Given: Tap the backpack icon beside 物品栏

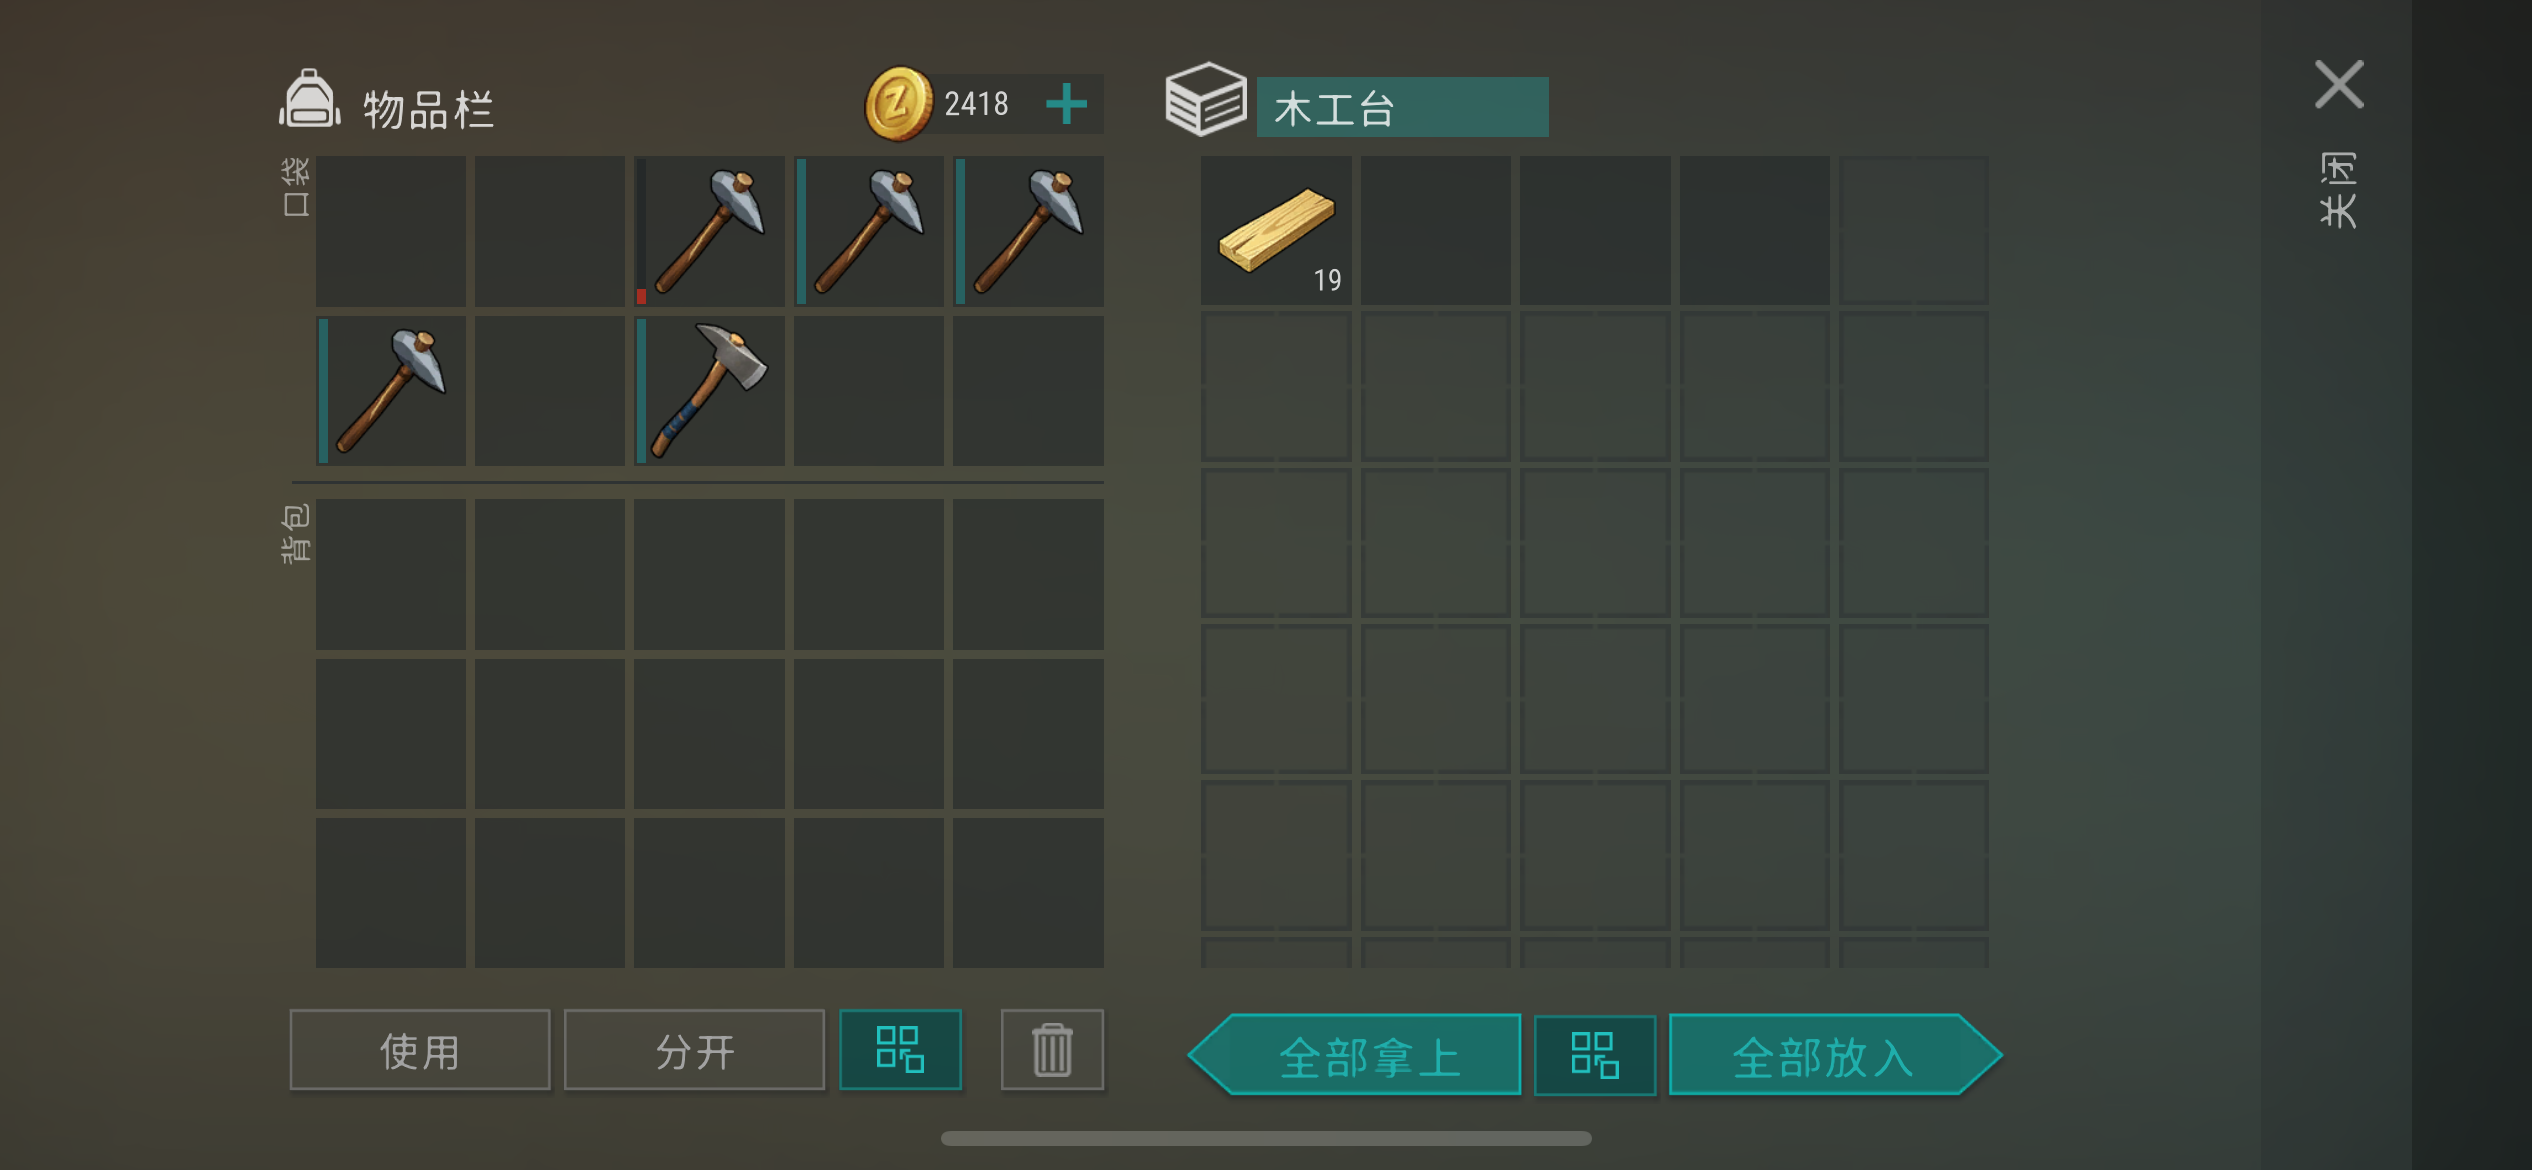Looking at the screenshot, I should click(309, 100).
